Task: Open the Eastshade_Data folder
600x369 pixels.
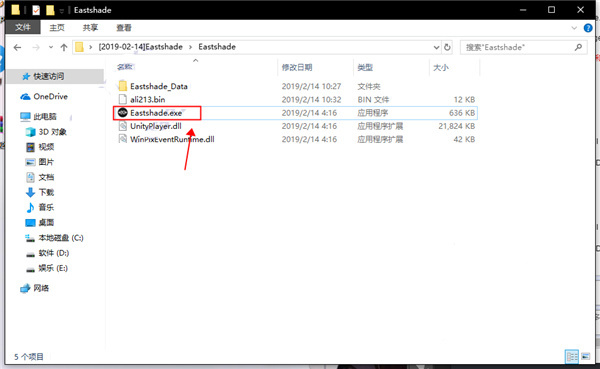Action: coord(159,86)
